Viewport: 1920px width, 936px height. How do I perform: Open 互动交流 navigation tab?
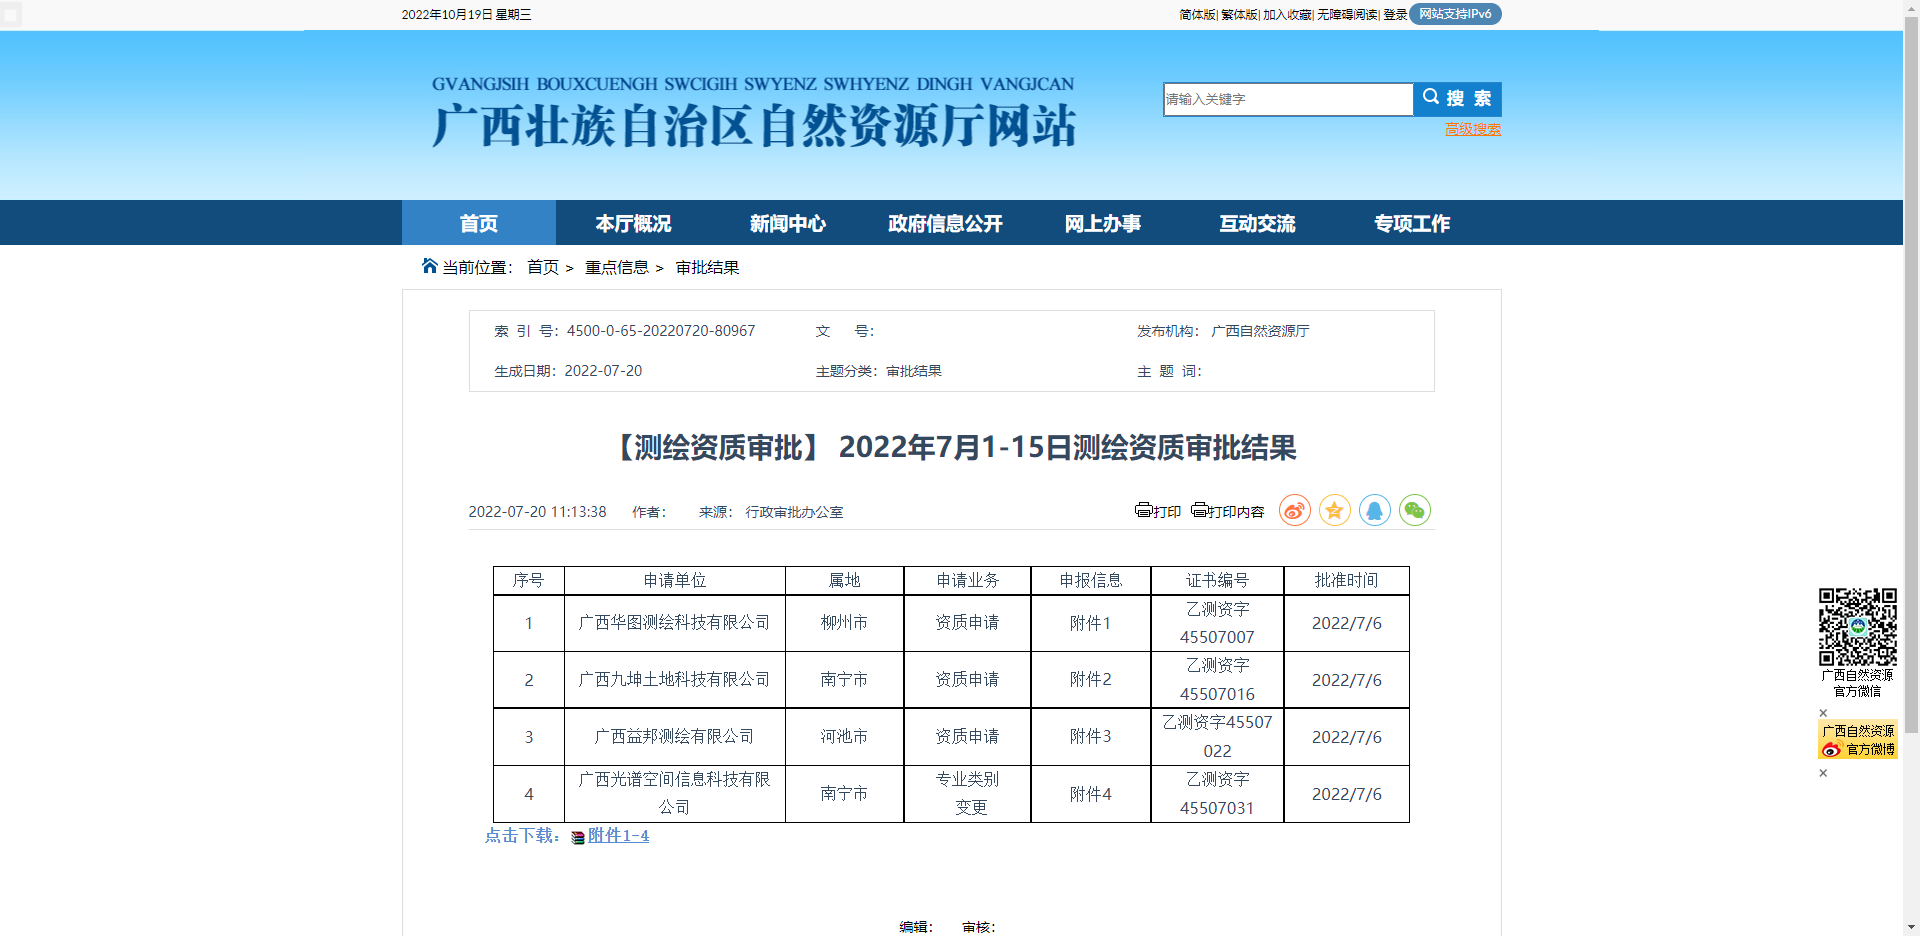1257,223
